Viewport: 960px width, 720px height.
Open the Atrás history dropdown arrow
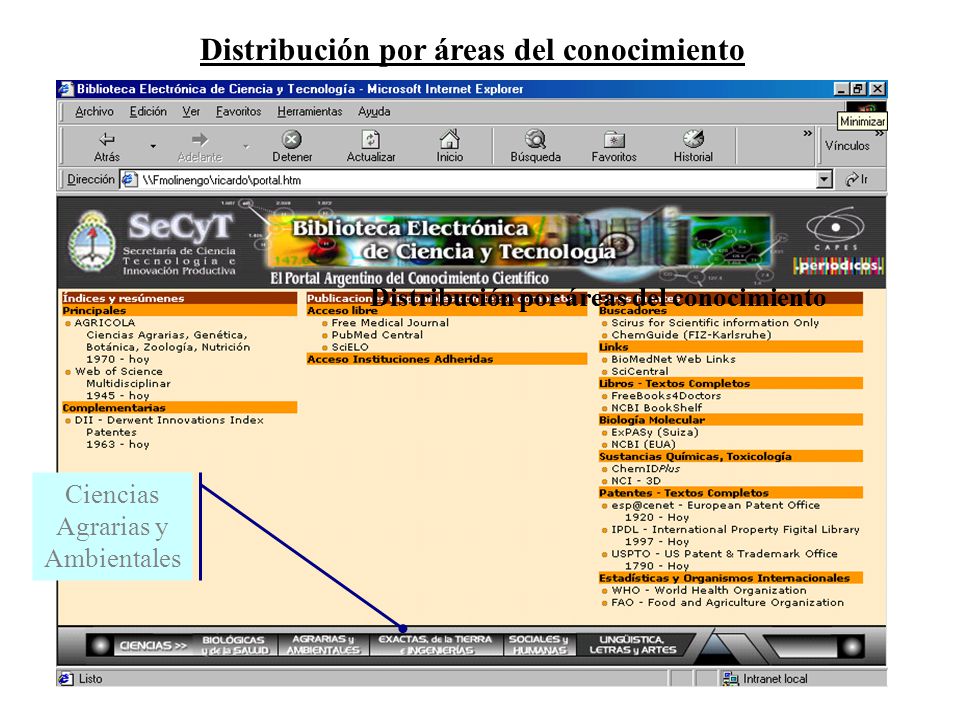pos(153,146)
